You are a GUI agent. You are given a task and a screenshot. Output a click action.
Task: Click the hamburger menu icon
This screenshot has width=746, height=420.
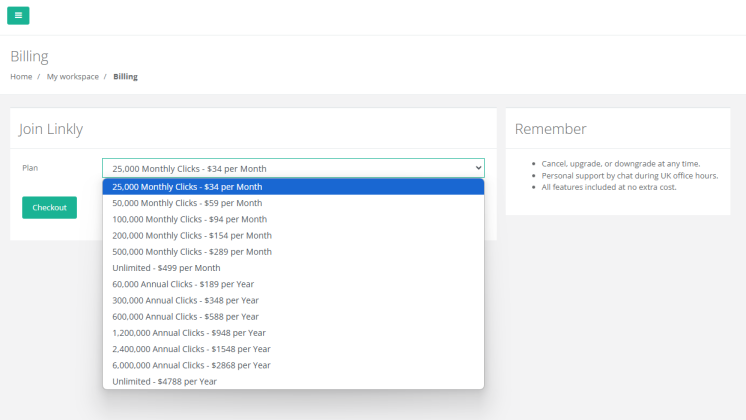(18, 16)
